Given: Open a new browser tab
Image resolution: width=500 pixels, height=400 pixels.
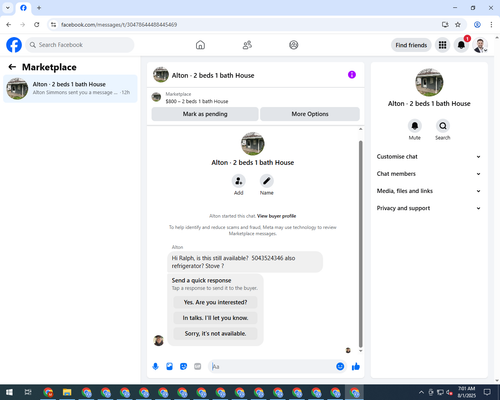Looking at the screenshot, I should coord(39,8).
